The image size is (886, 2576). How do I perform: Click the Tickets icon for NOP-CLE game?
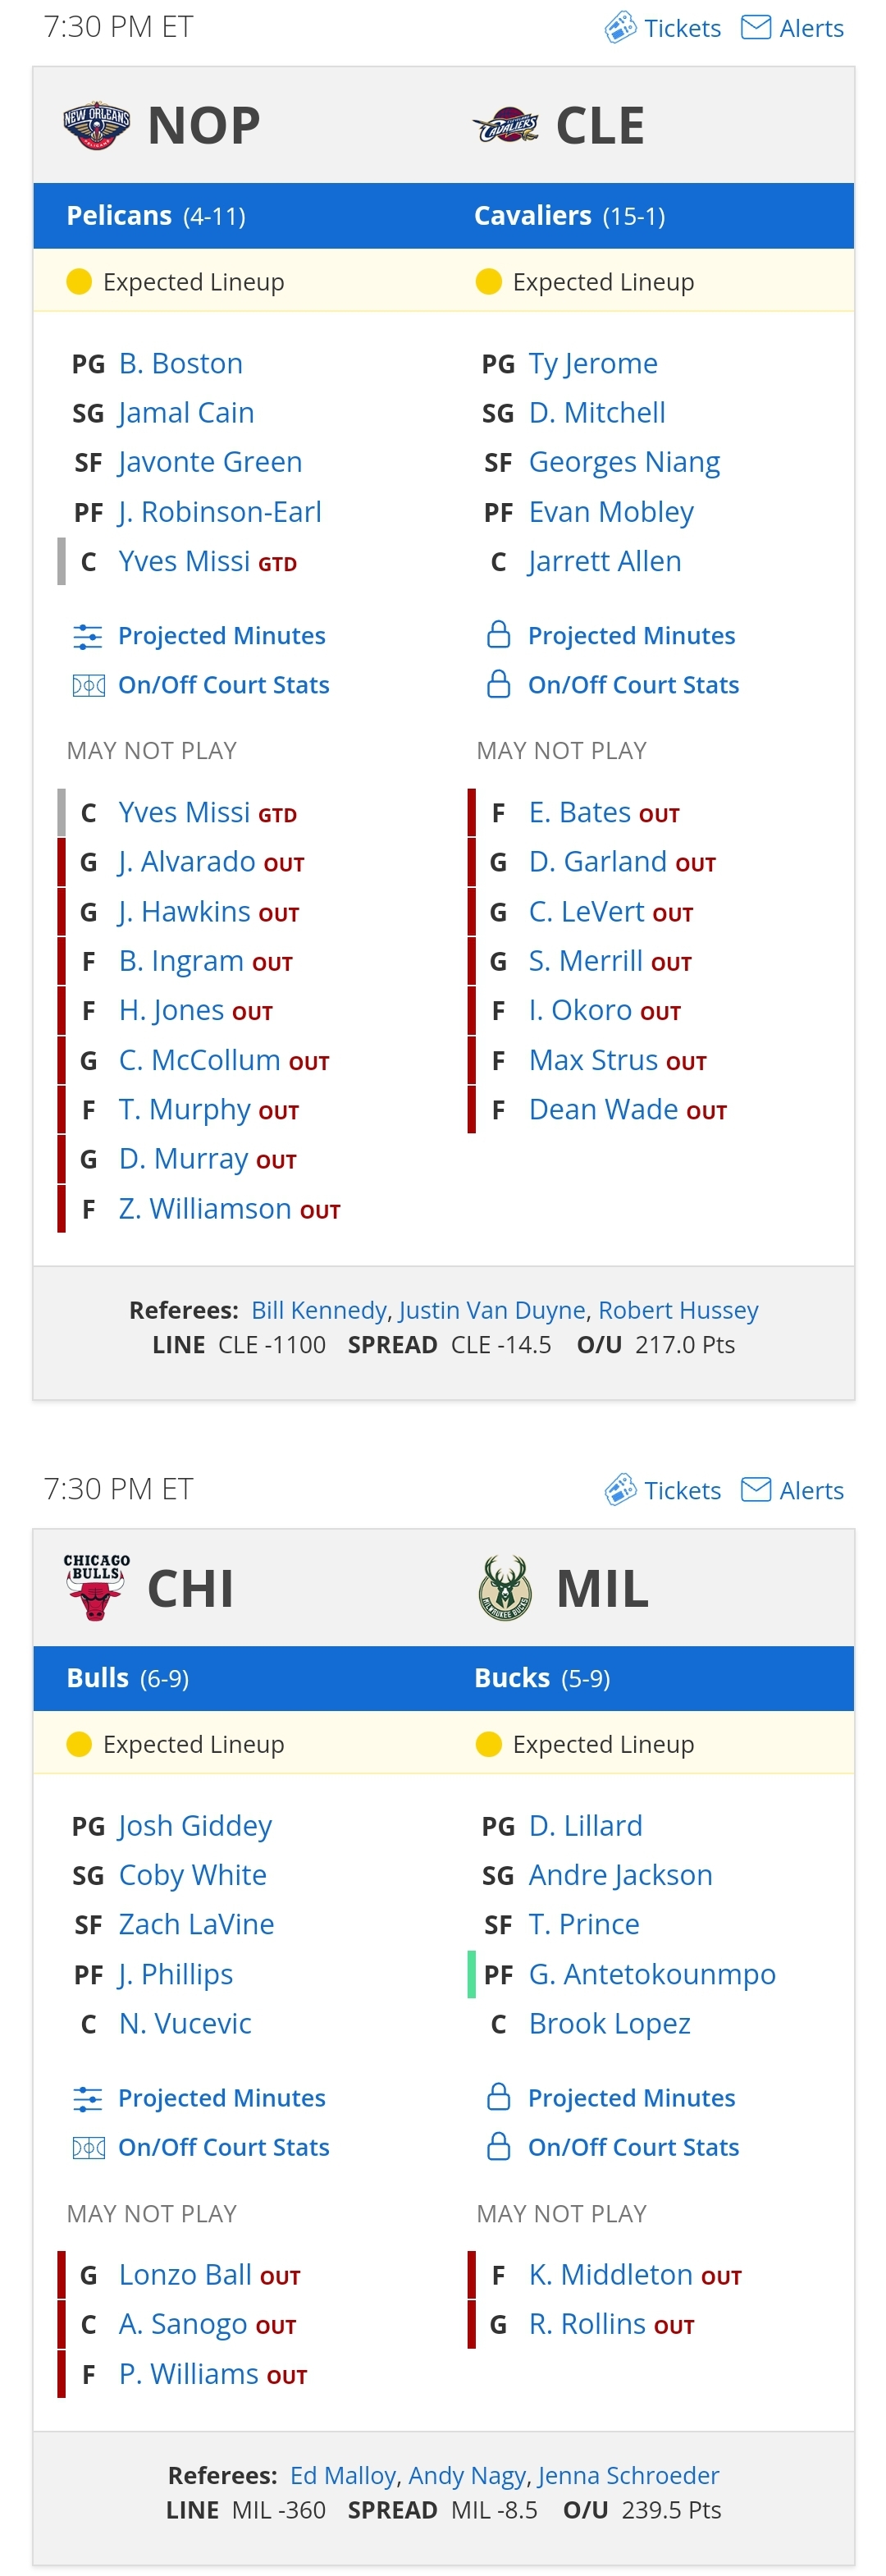coord(620,27)
